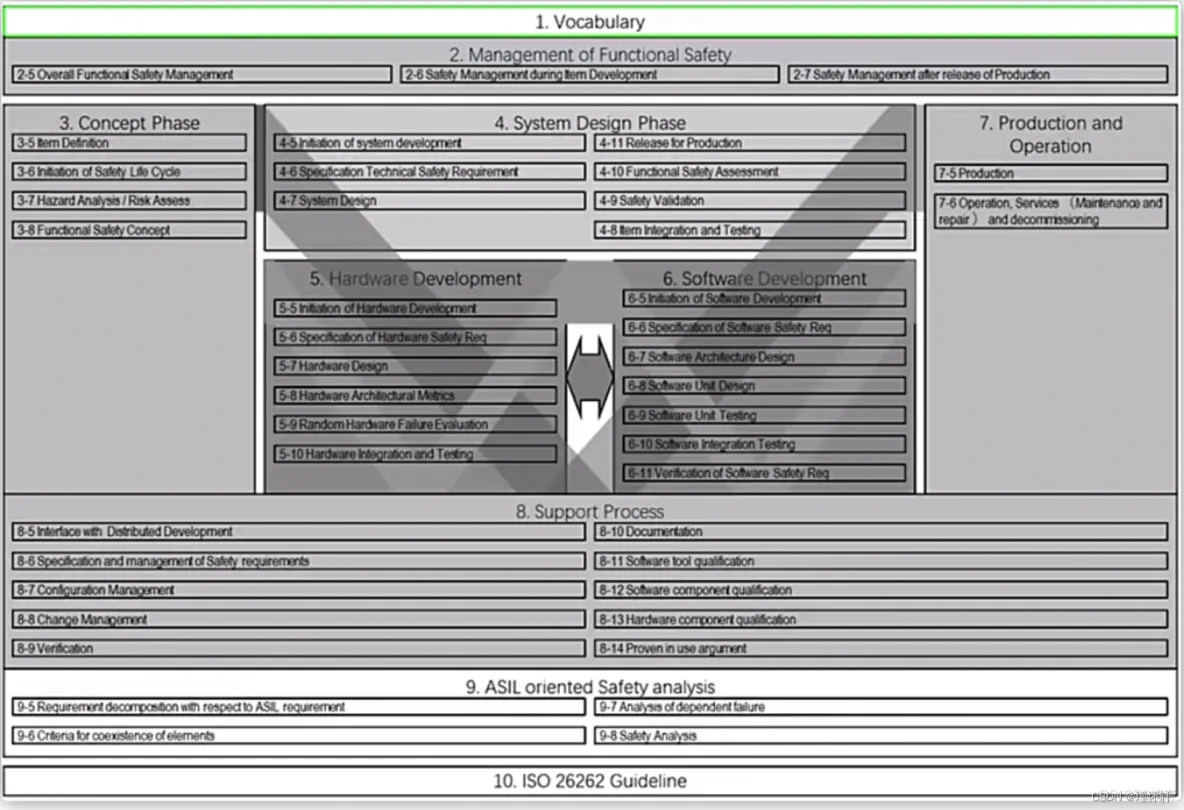Select 4-10 Functional Safety Assessment
Image resolution: width=1184 pixels, height=810 pixels.
click(x=750, y=171)
